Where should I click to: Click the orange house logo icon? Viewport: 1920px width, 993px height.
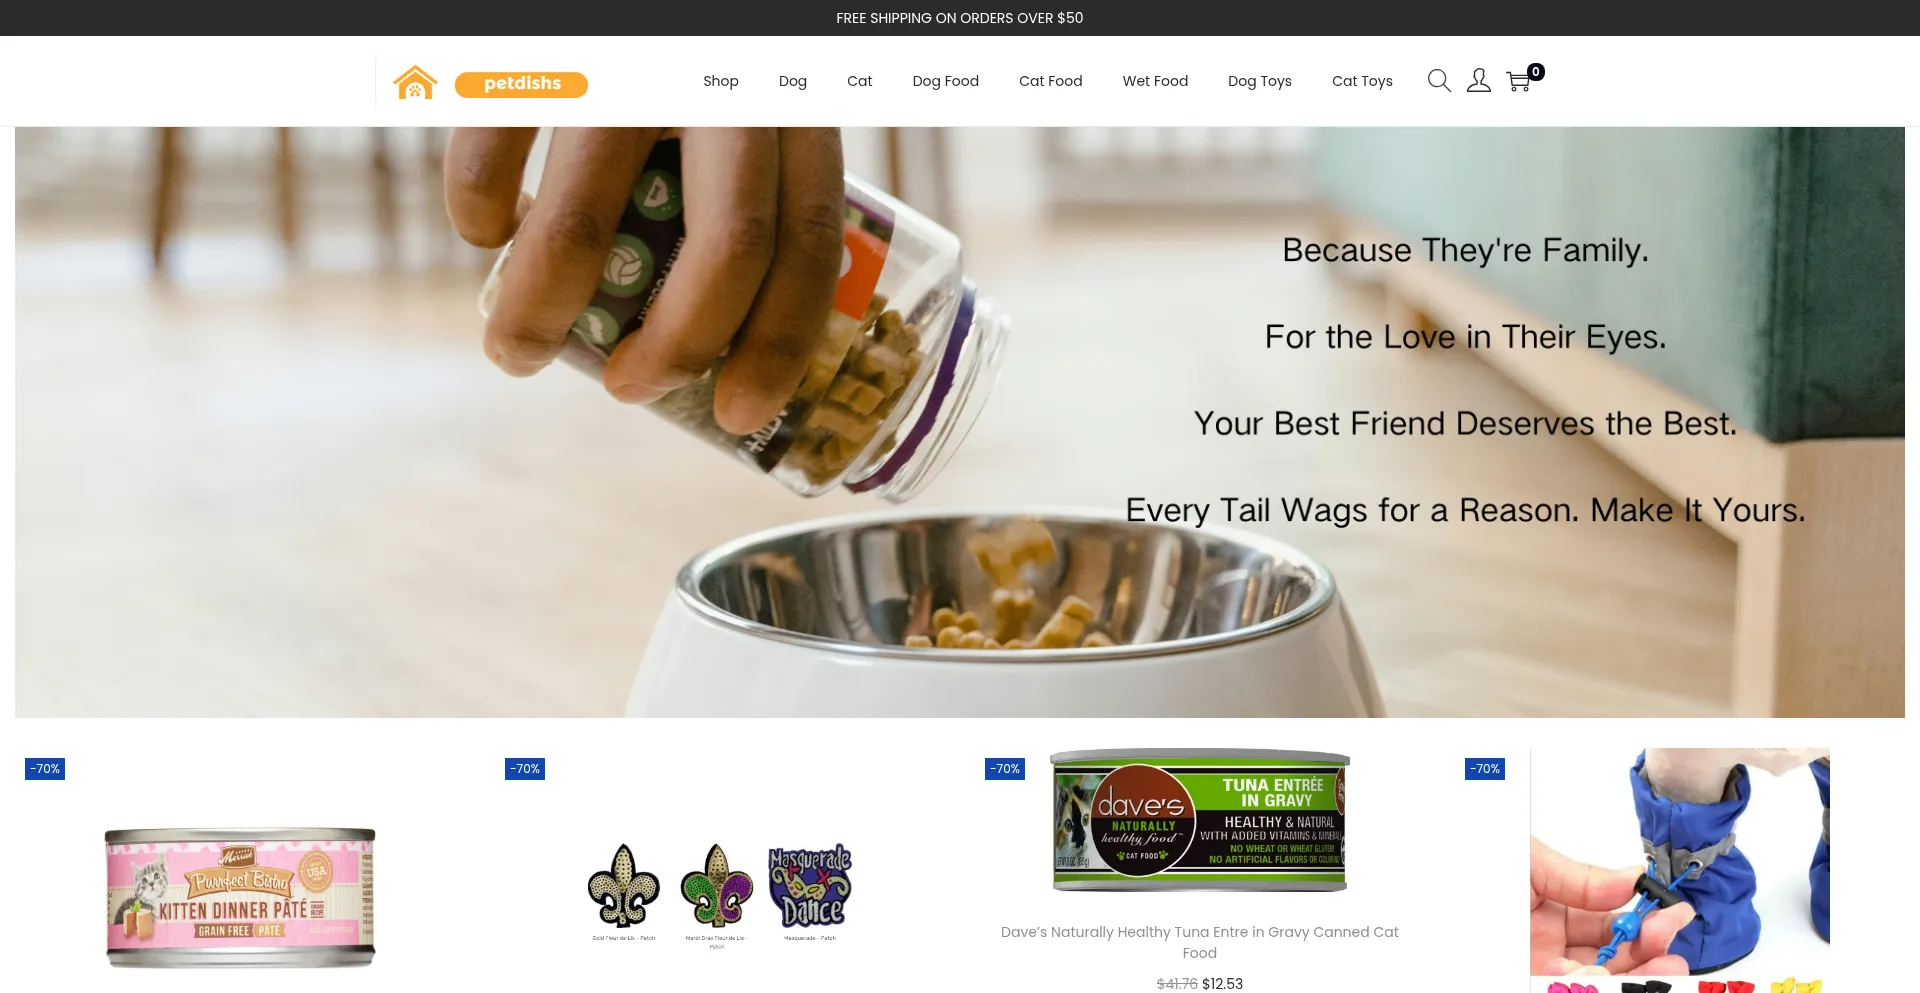[x=415, y=82]
